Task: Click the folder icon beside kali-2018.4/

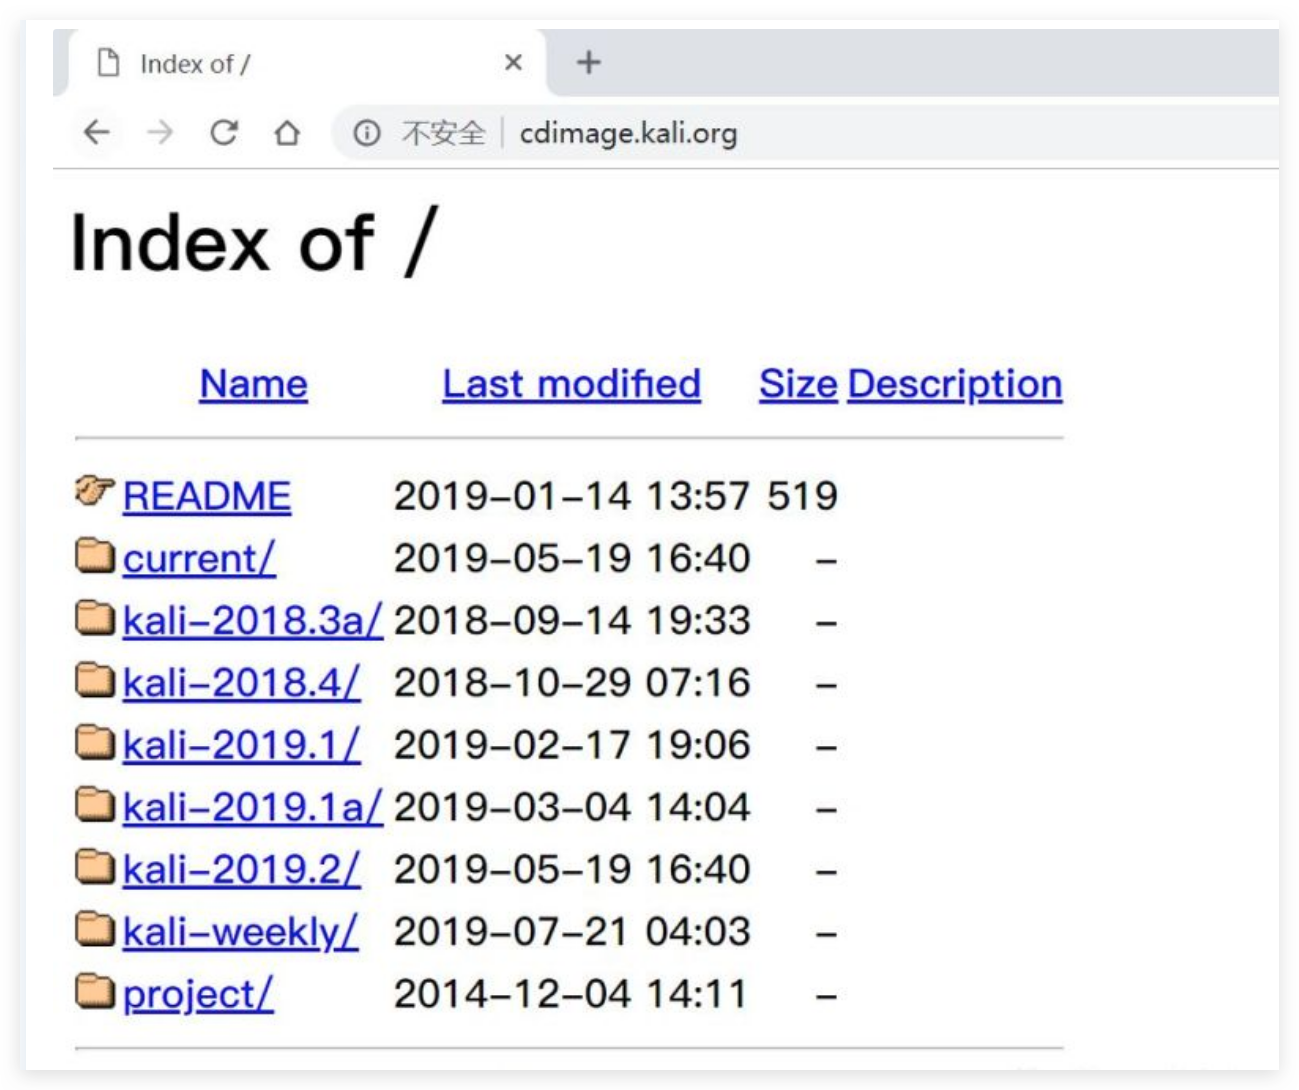Action: tap(95, 679)
